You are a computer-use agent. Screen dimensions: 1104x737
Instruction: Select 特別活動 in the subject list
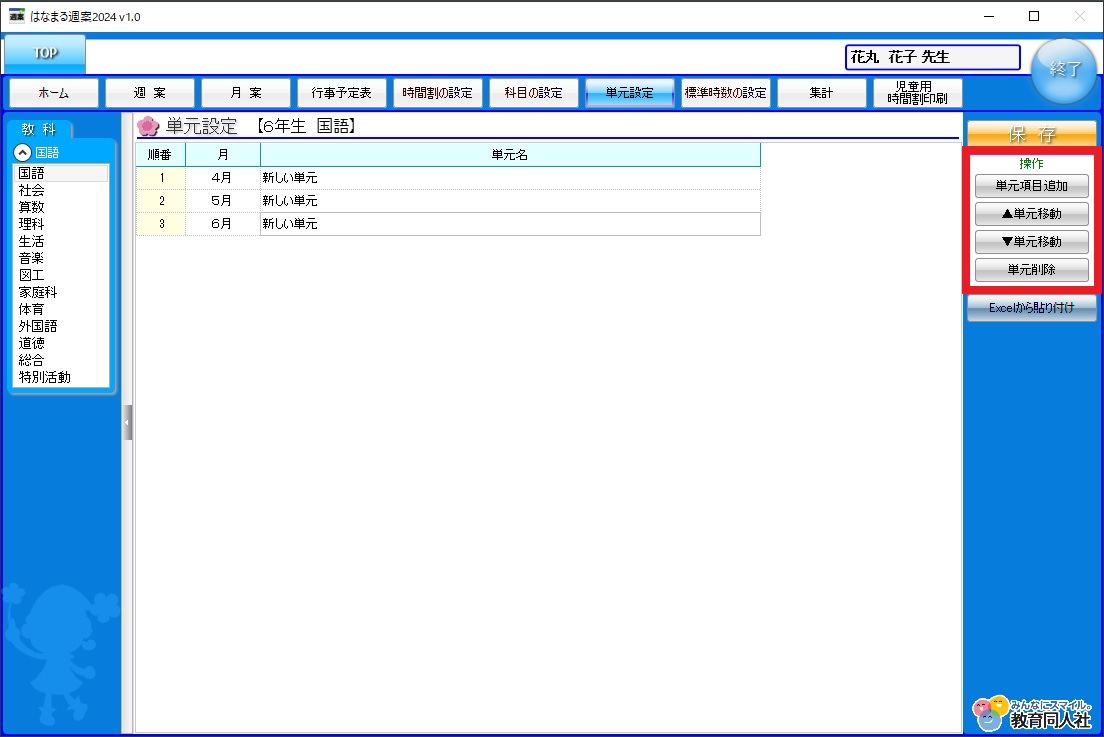pyautogui.click(x=61, y=377)
